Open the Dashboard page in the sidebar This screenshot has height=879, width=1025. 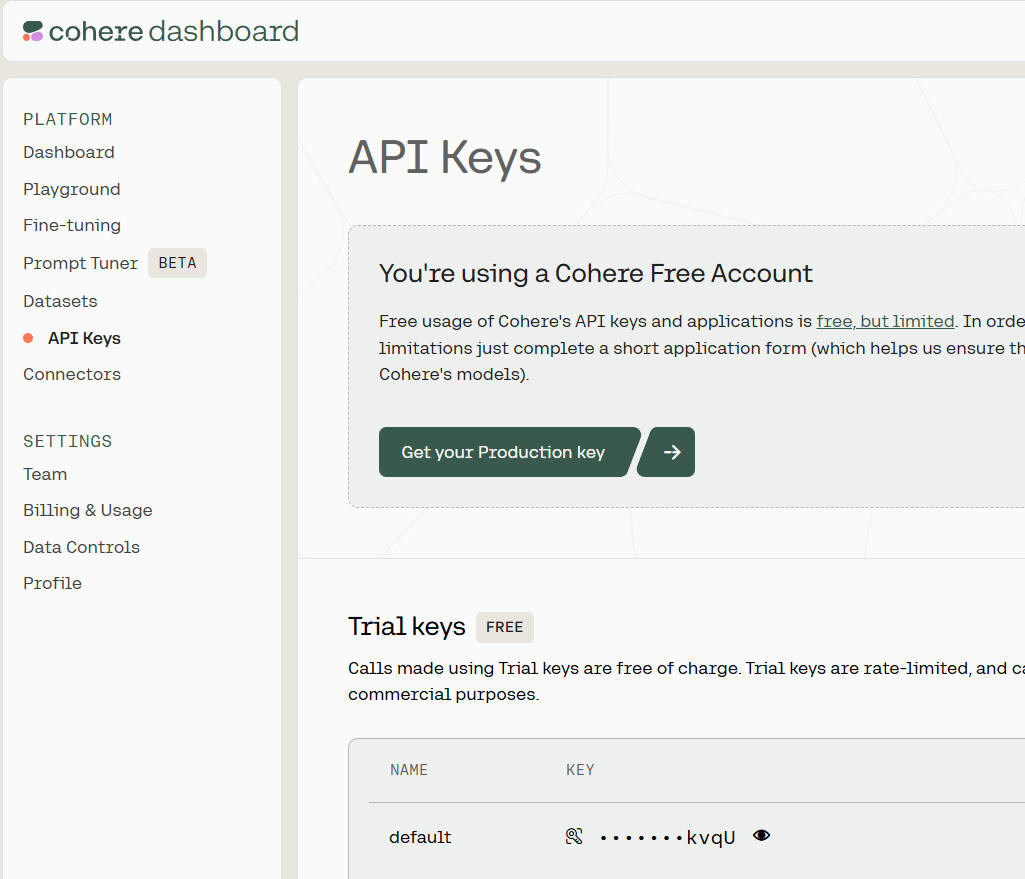(69, 152)
